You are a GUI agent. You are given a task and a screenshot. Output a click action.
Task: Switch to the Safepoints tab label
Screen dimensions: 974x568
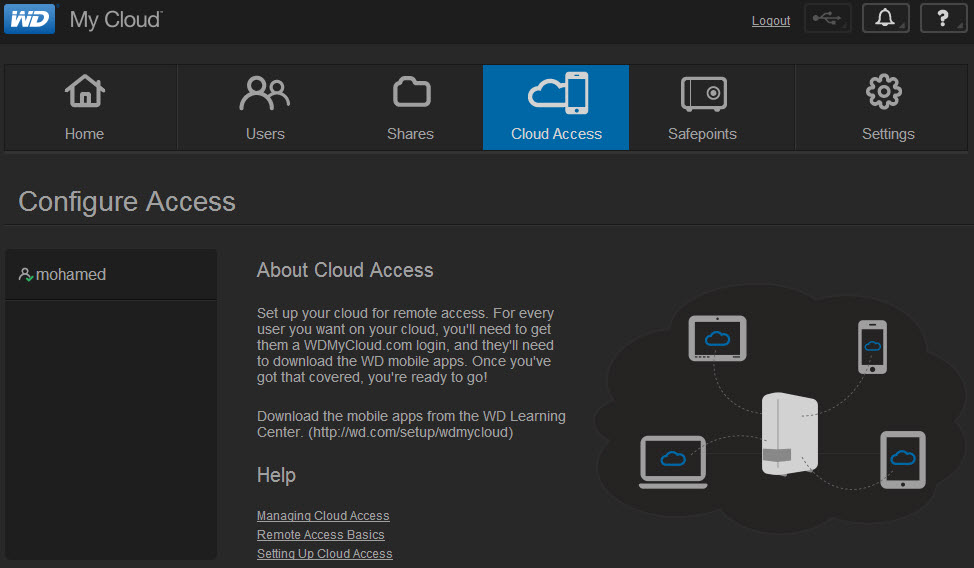click(702, 134)
